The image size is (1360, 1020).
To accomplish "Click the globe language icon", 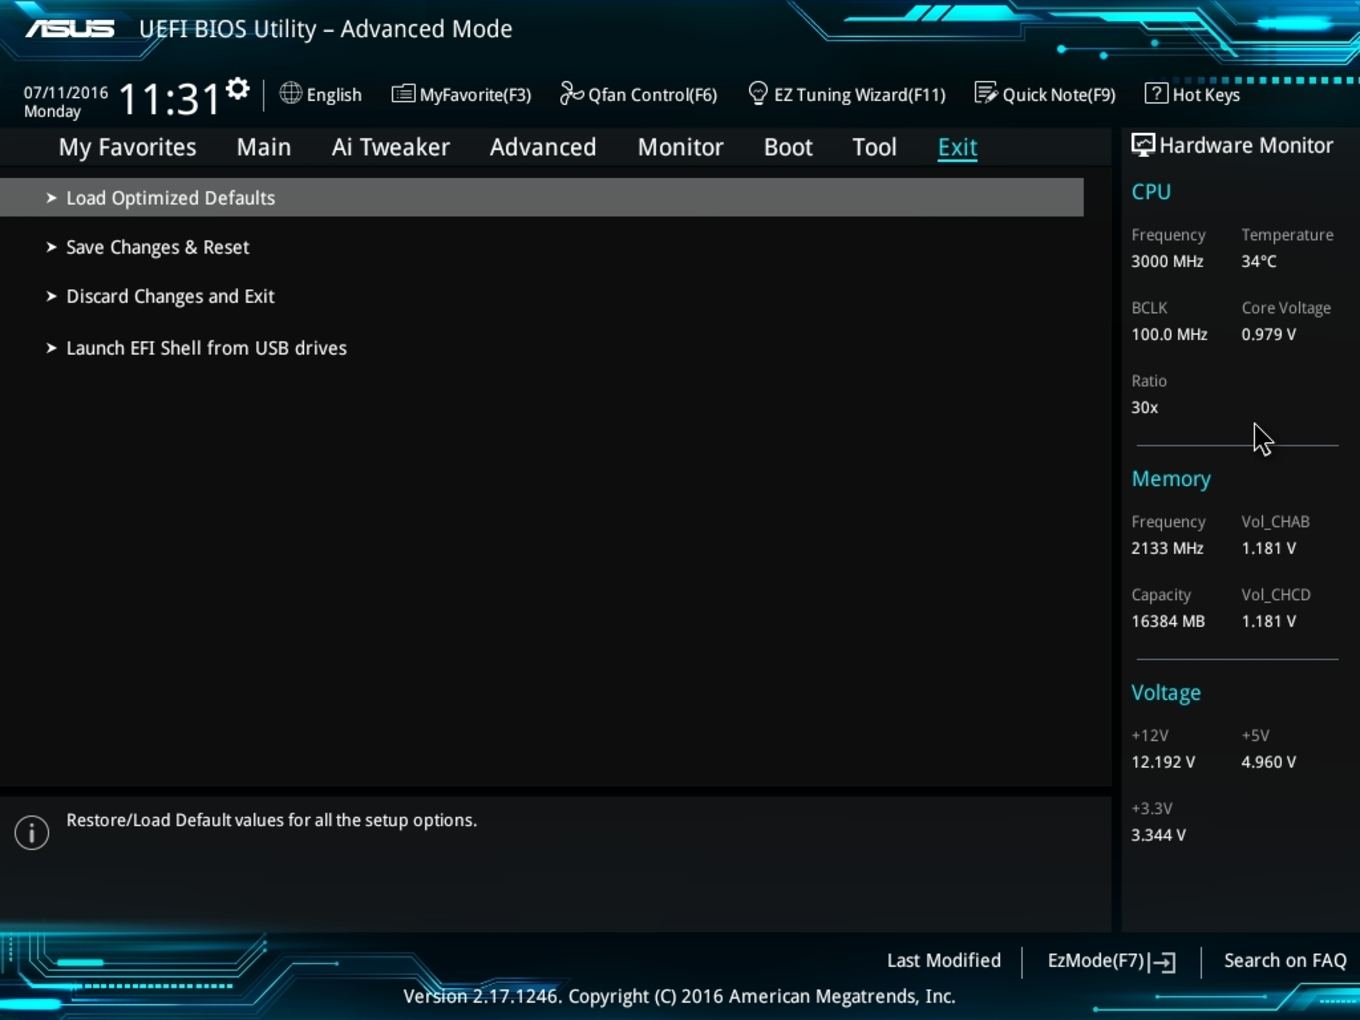I will click(x=291, y=93).
